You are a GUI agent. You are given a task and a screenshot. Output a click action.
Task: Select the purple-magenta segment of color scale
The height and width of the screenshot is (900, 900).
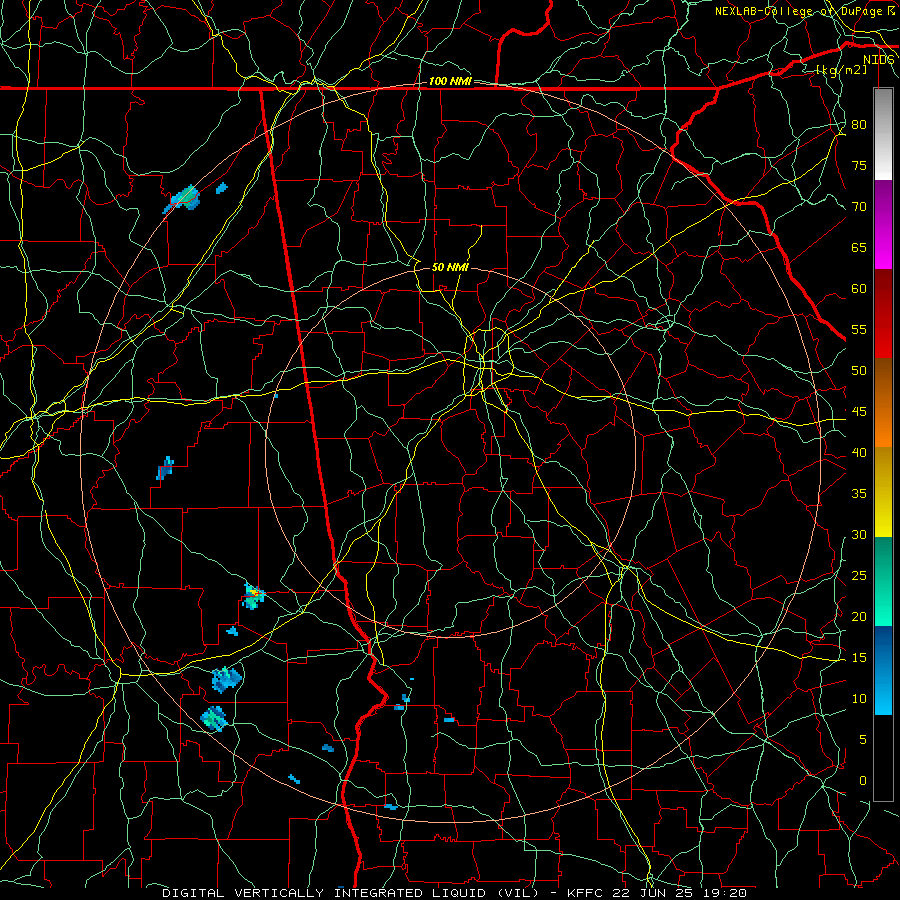tap(883, 225)
